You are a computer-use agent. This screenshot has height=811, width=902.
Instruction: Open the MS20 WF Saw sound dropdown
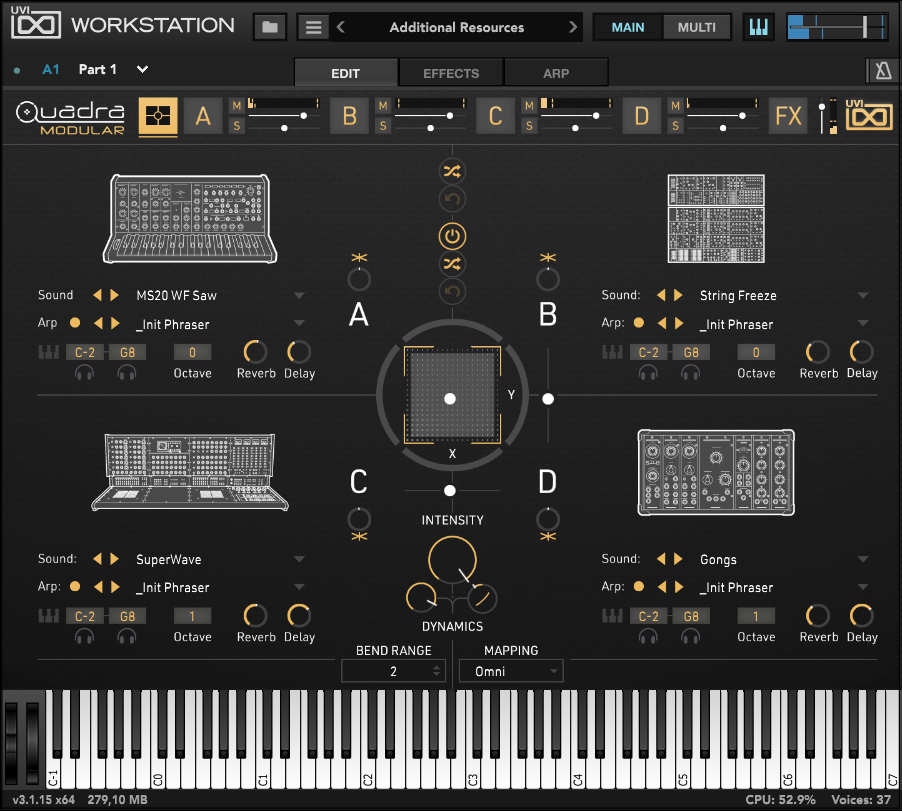(x=299, y=295)
